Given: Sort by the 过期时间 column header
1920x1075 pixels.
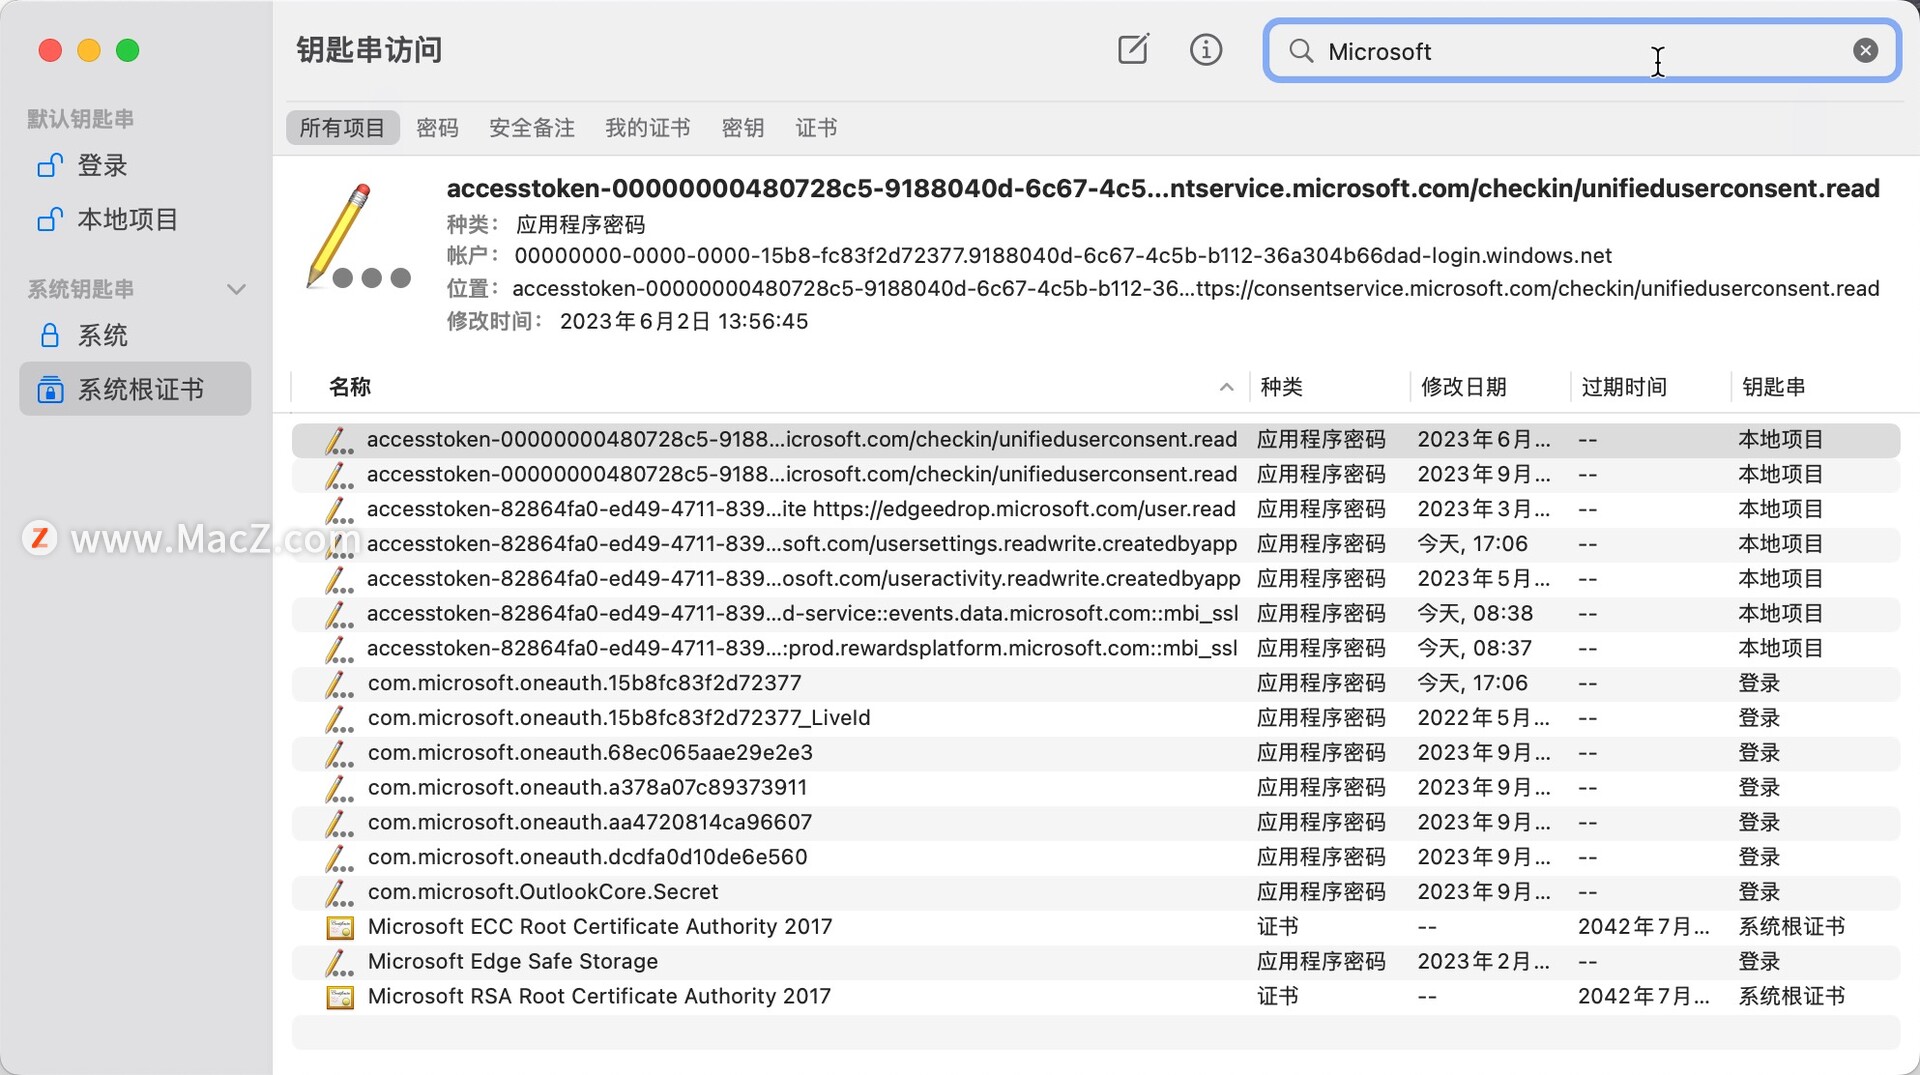Looking at the screenshot, I should [1624, 387].
